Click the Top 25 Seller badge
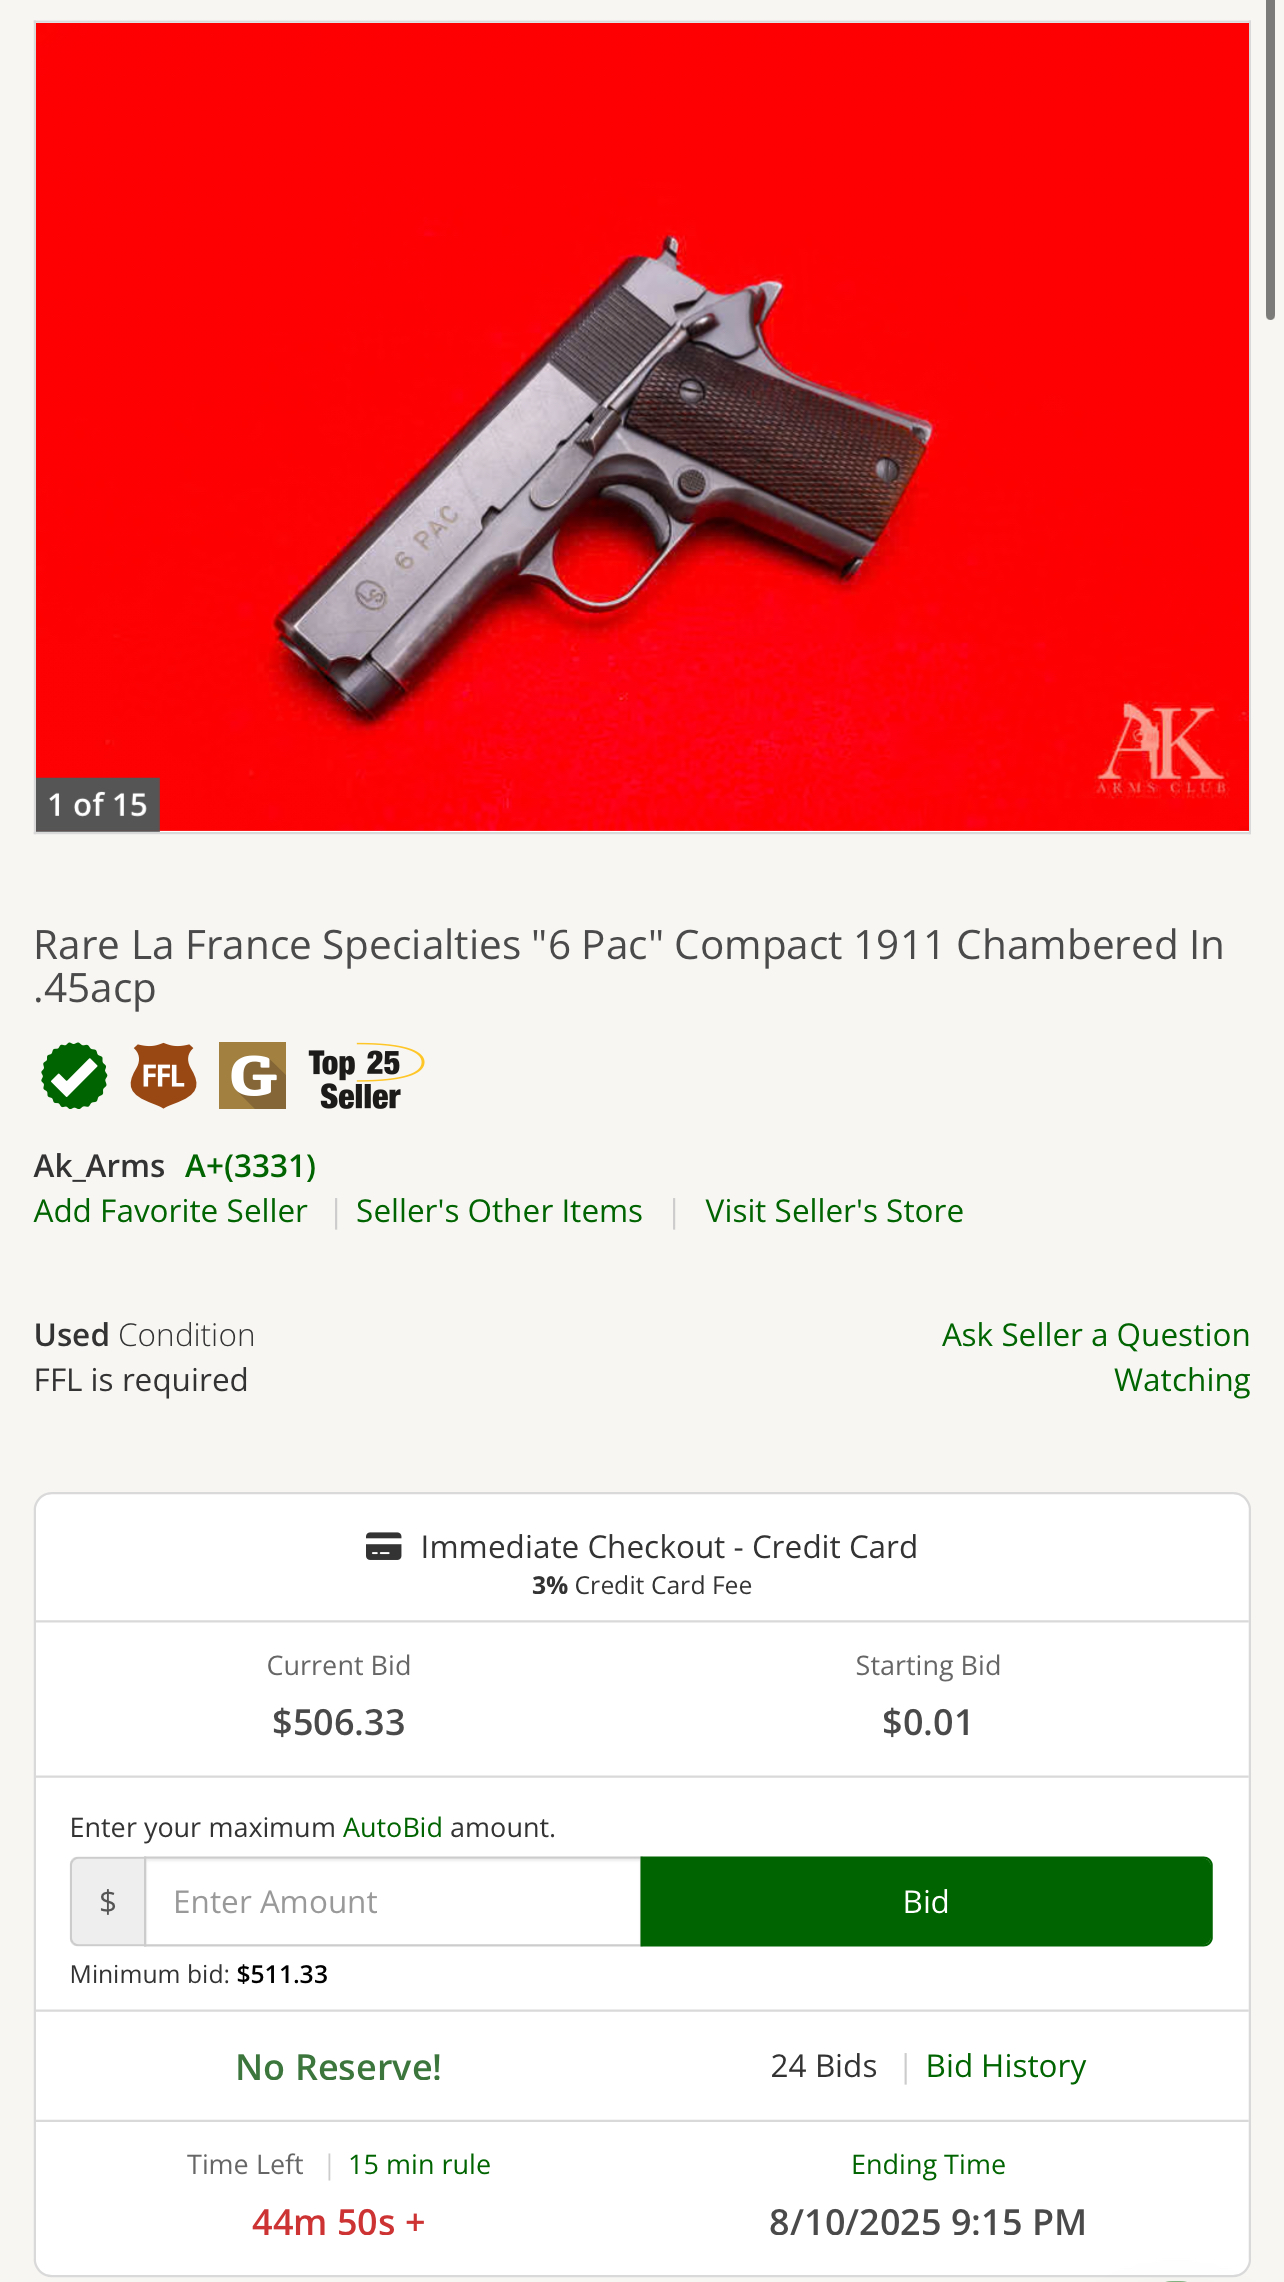 coord(363,1079)
